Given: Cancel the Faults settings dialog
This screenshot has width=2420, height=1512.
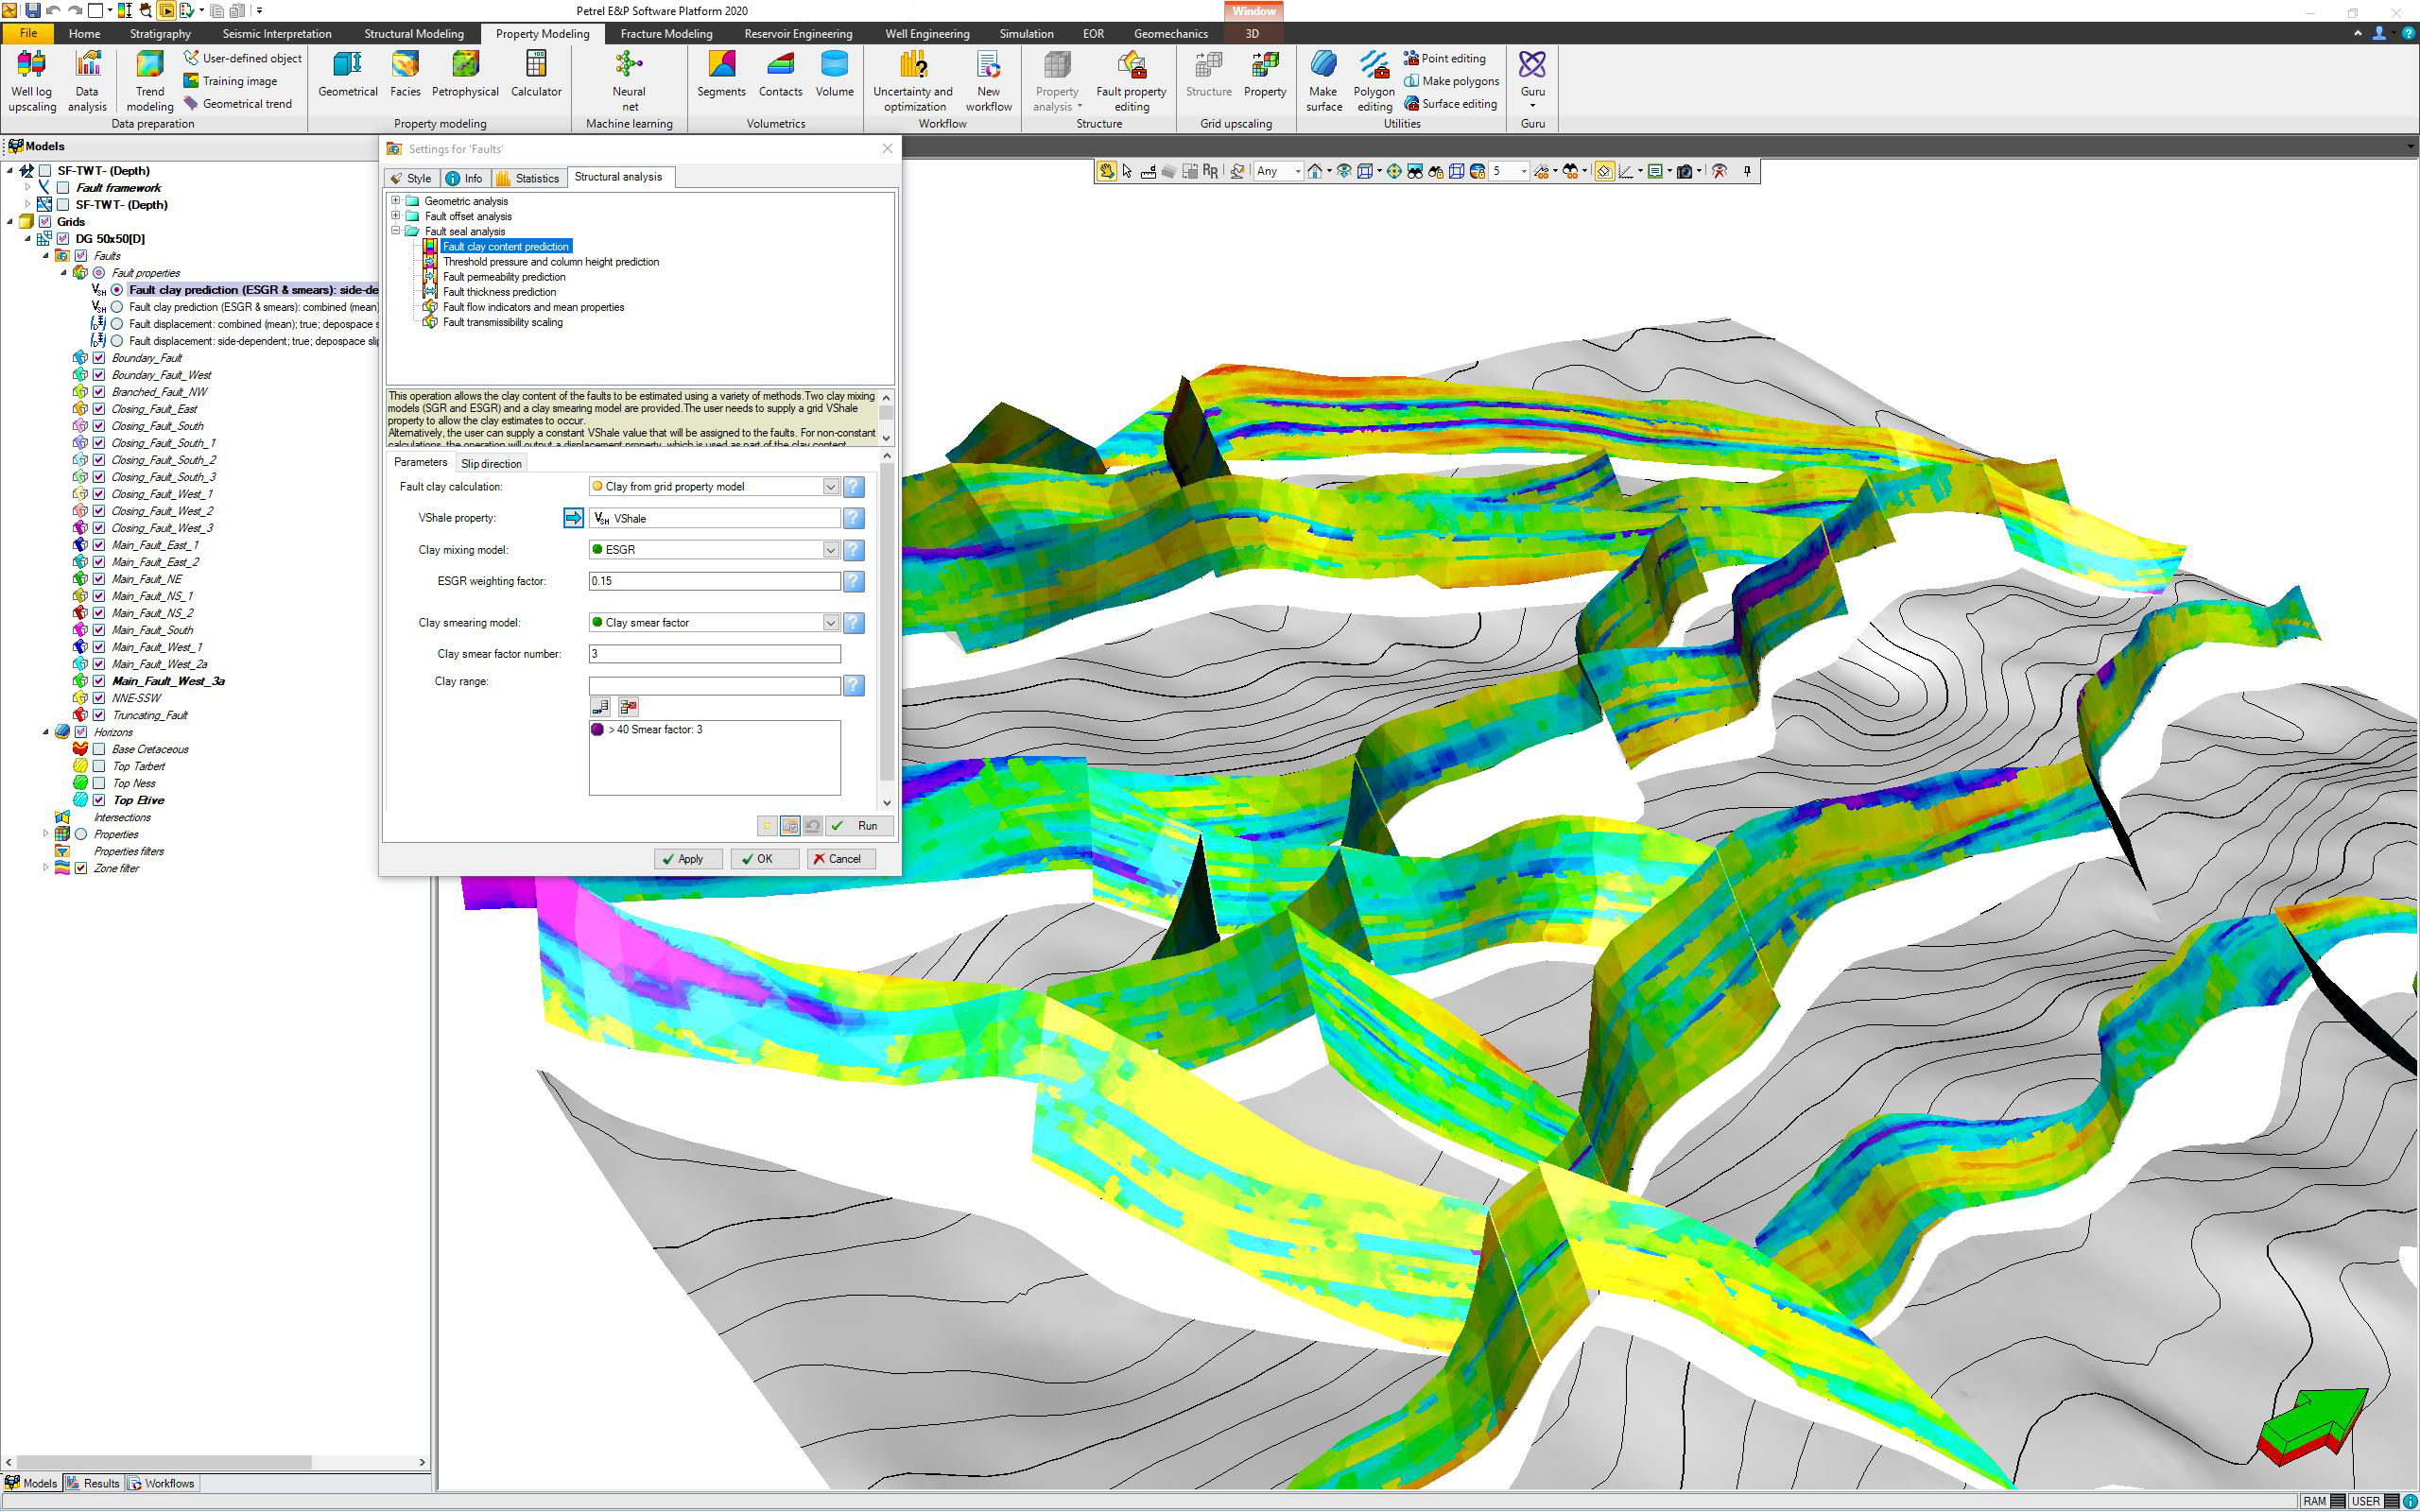Looking at the screenshot, I should click(x=841, y=859).
